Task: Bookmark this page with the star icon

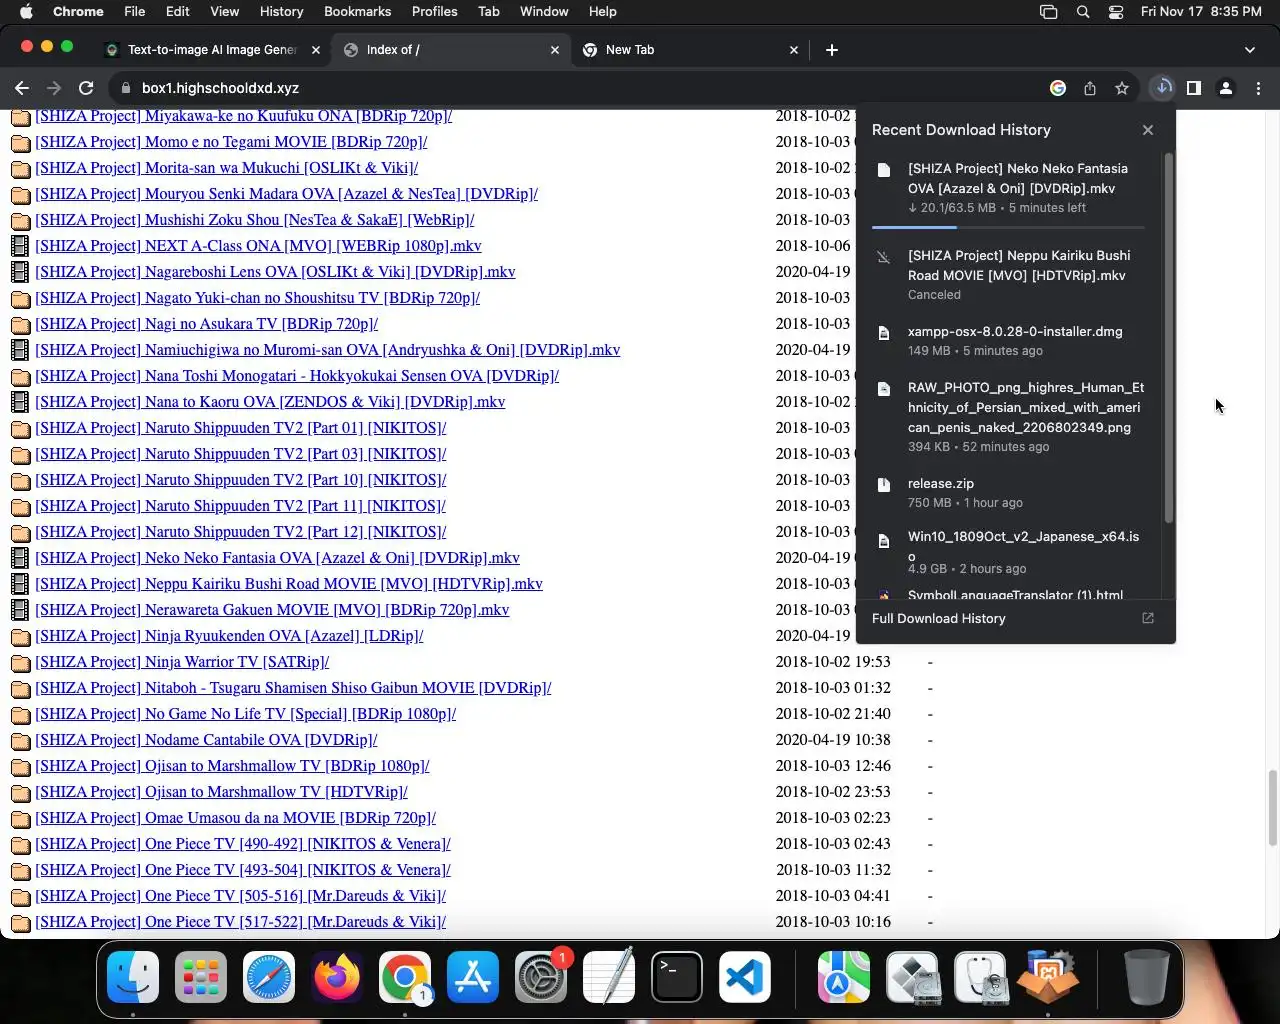Action: click(x=1122, y=88)
